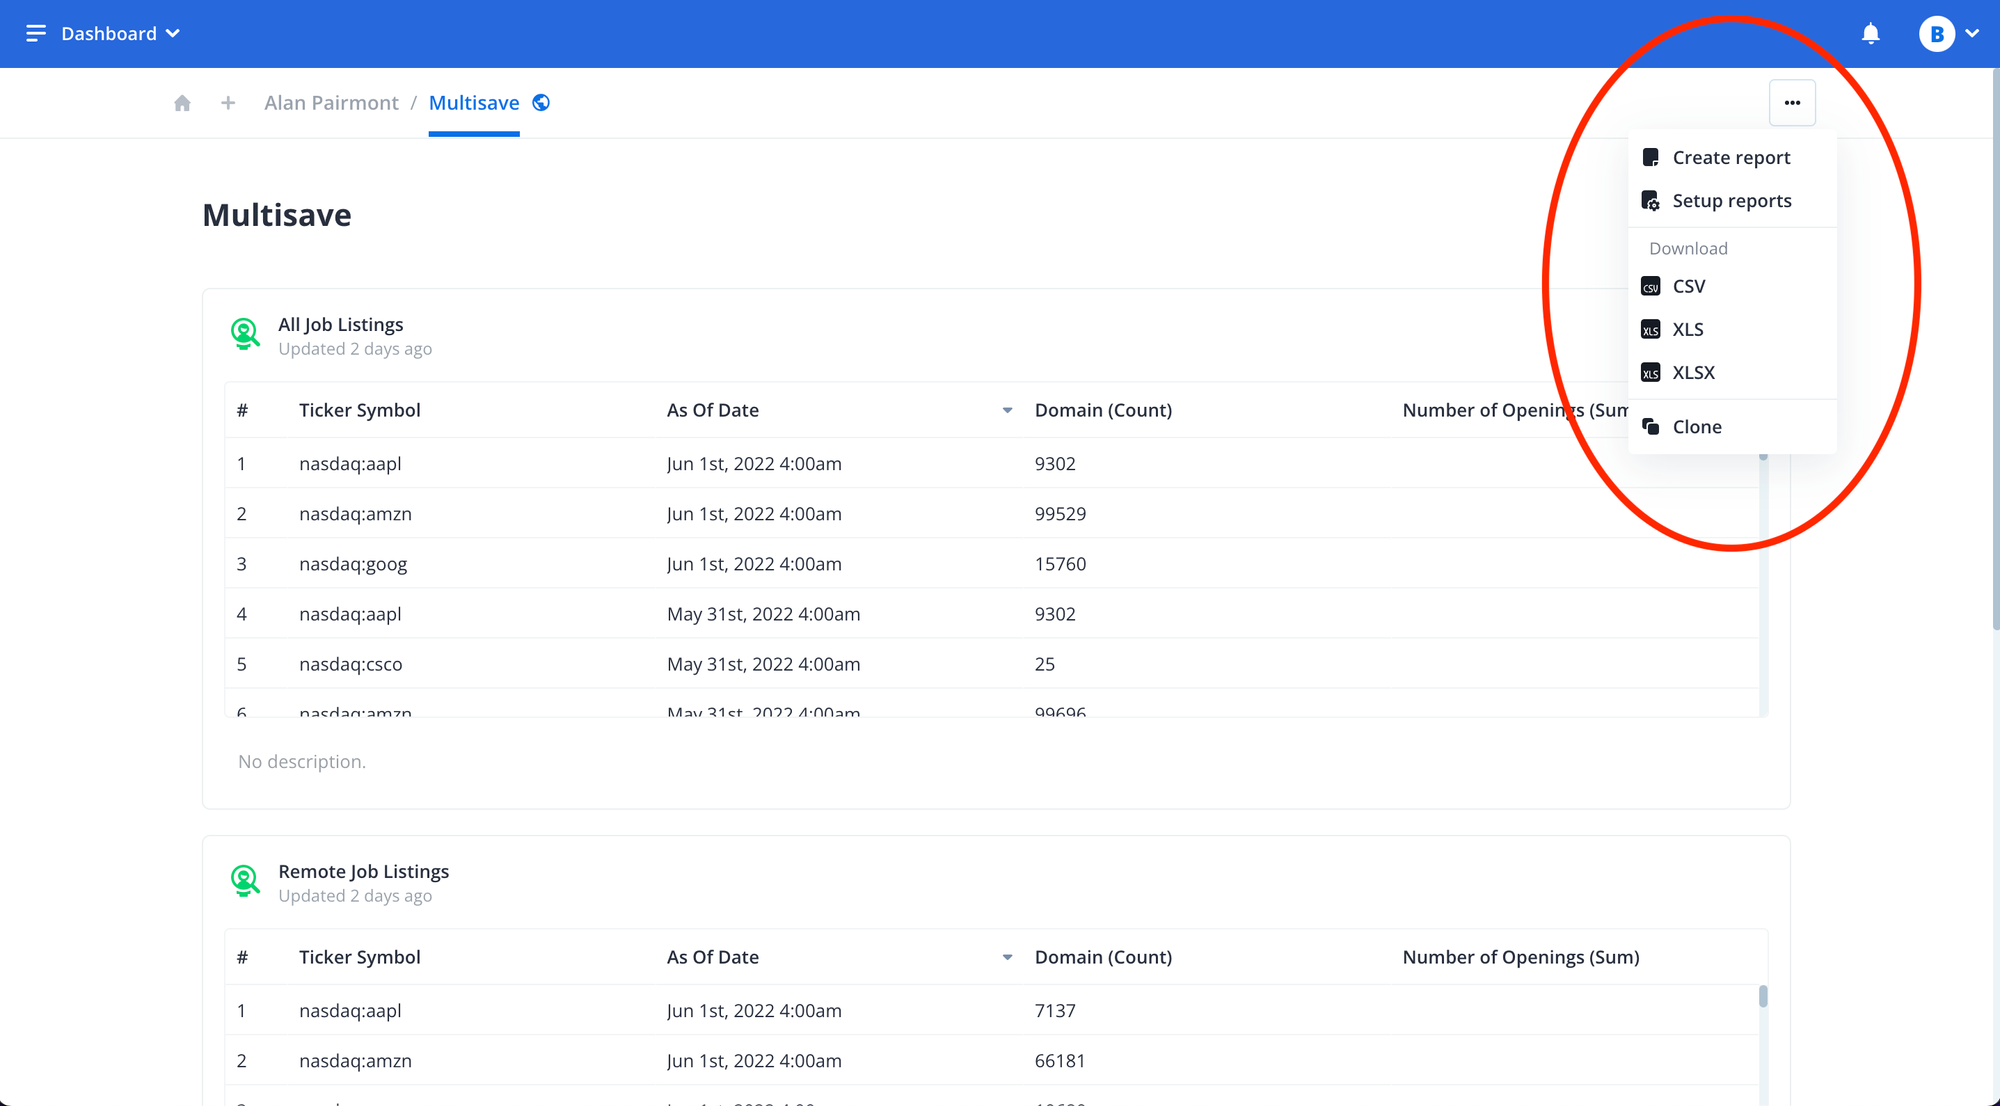Select Setup reports menu item
The image size is (2000, 1106).
click(1731, 201)
